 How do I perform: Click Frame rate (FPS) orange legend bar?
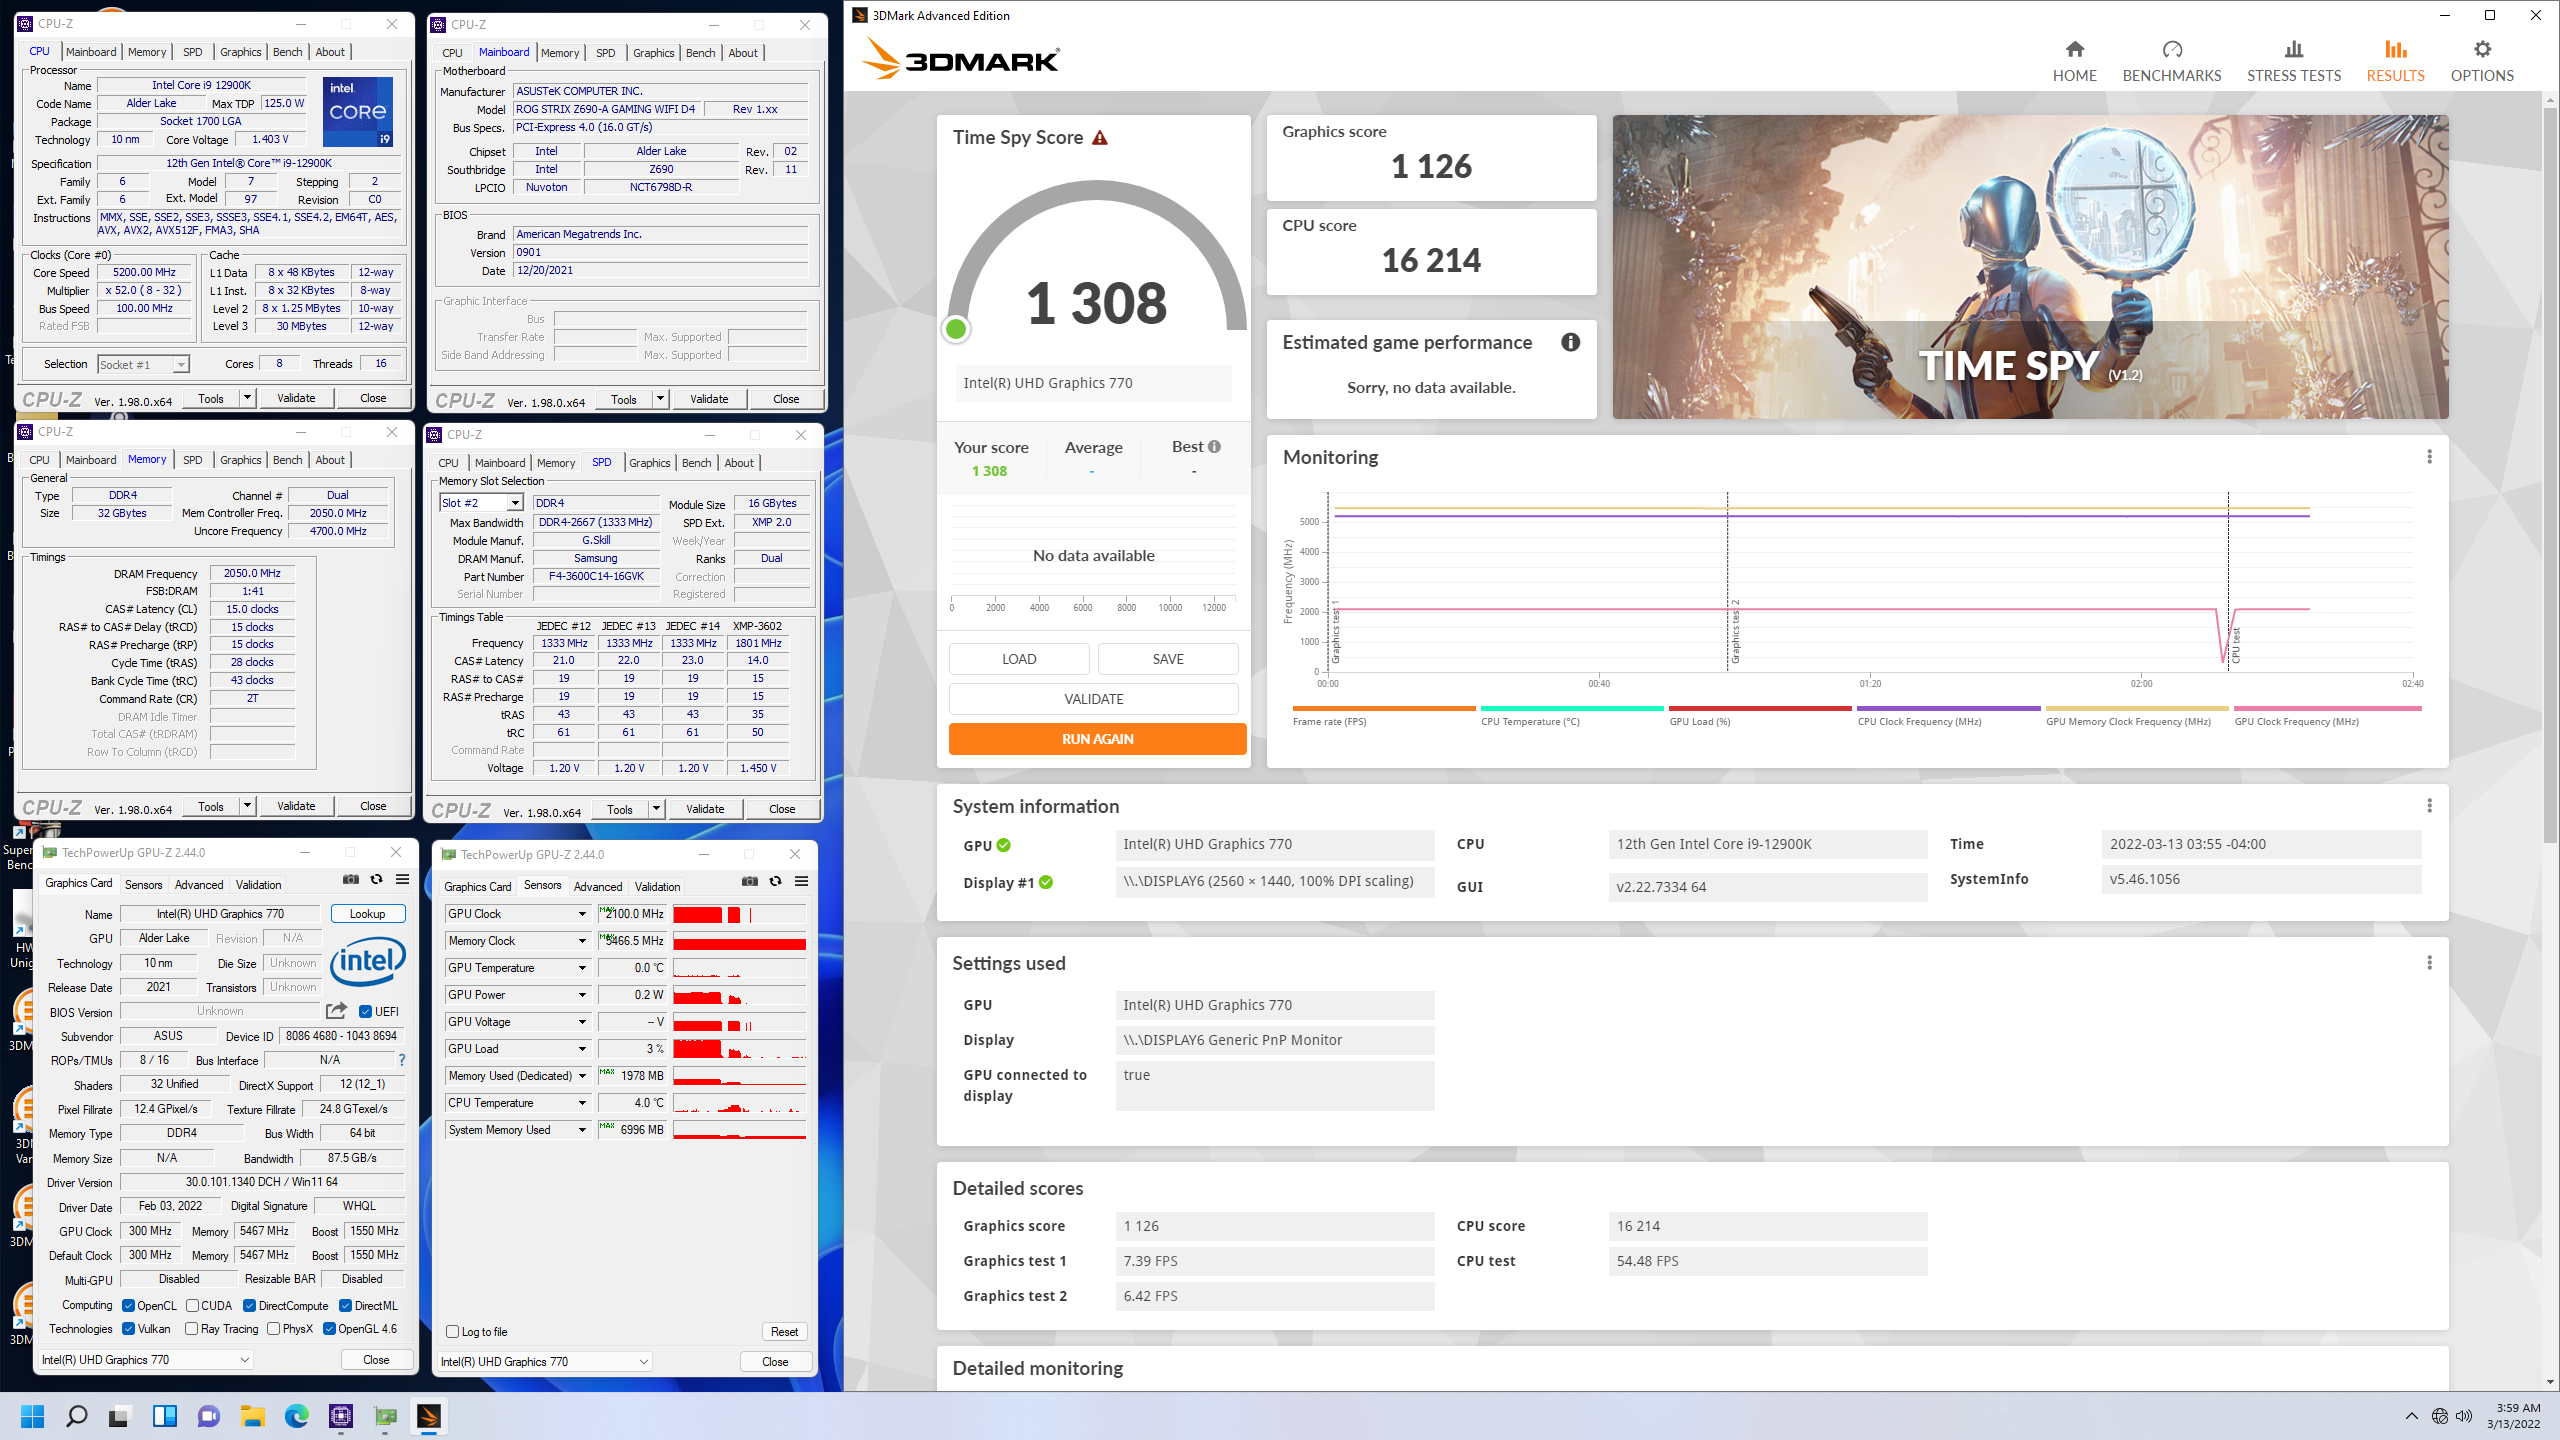coord(1384,709)
